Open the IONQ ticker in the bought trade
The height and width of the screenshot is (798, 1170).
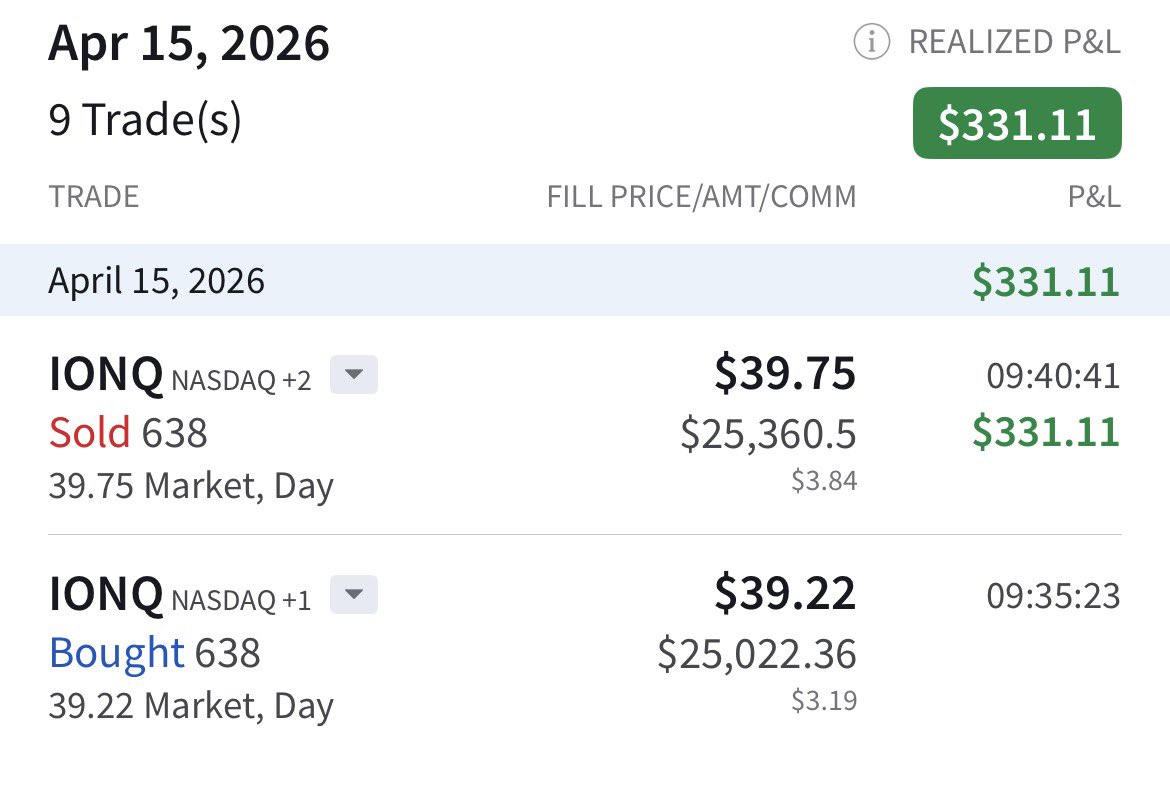(105, 596)
